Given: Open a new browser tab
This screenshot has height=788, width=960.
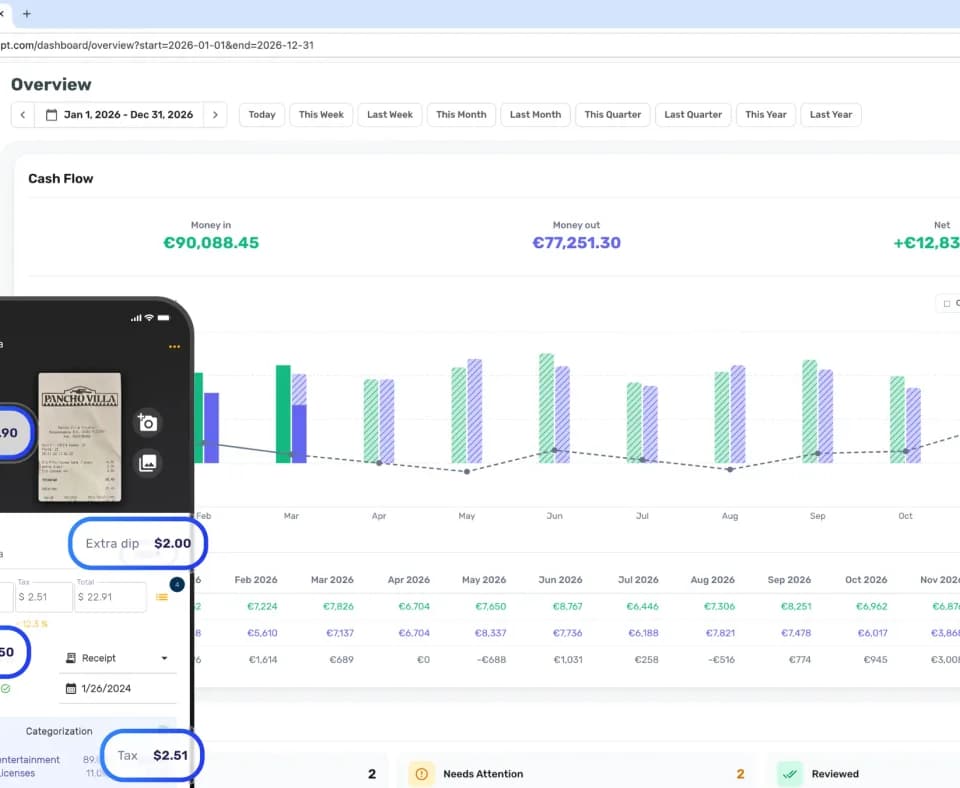Looking at the screenshot, I should 26,13.
